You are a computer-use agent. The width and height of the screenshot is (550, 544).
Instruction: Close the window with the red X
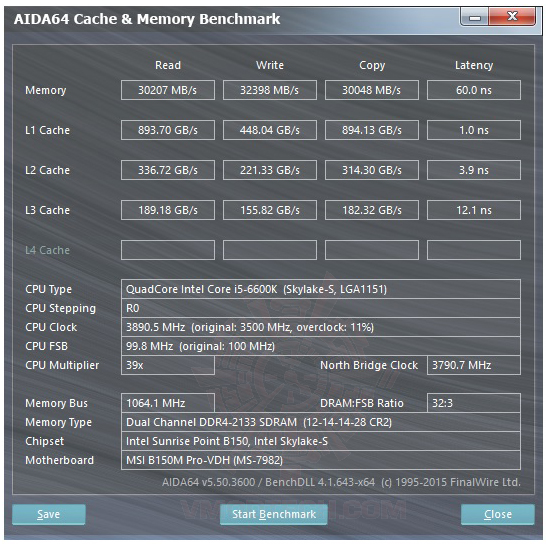512,16
